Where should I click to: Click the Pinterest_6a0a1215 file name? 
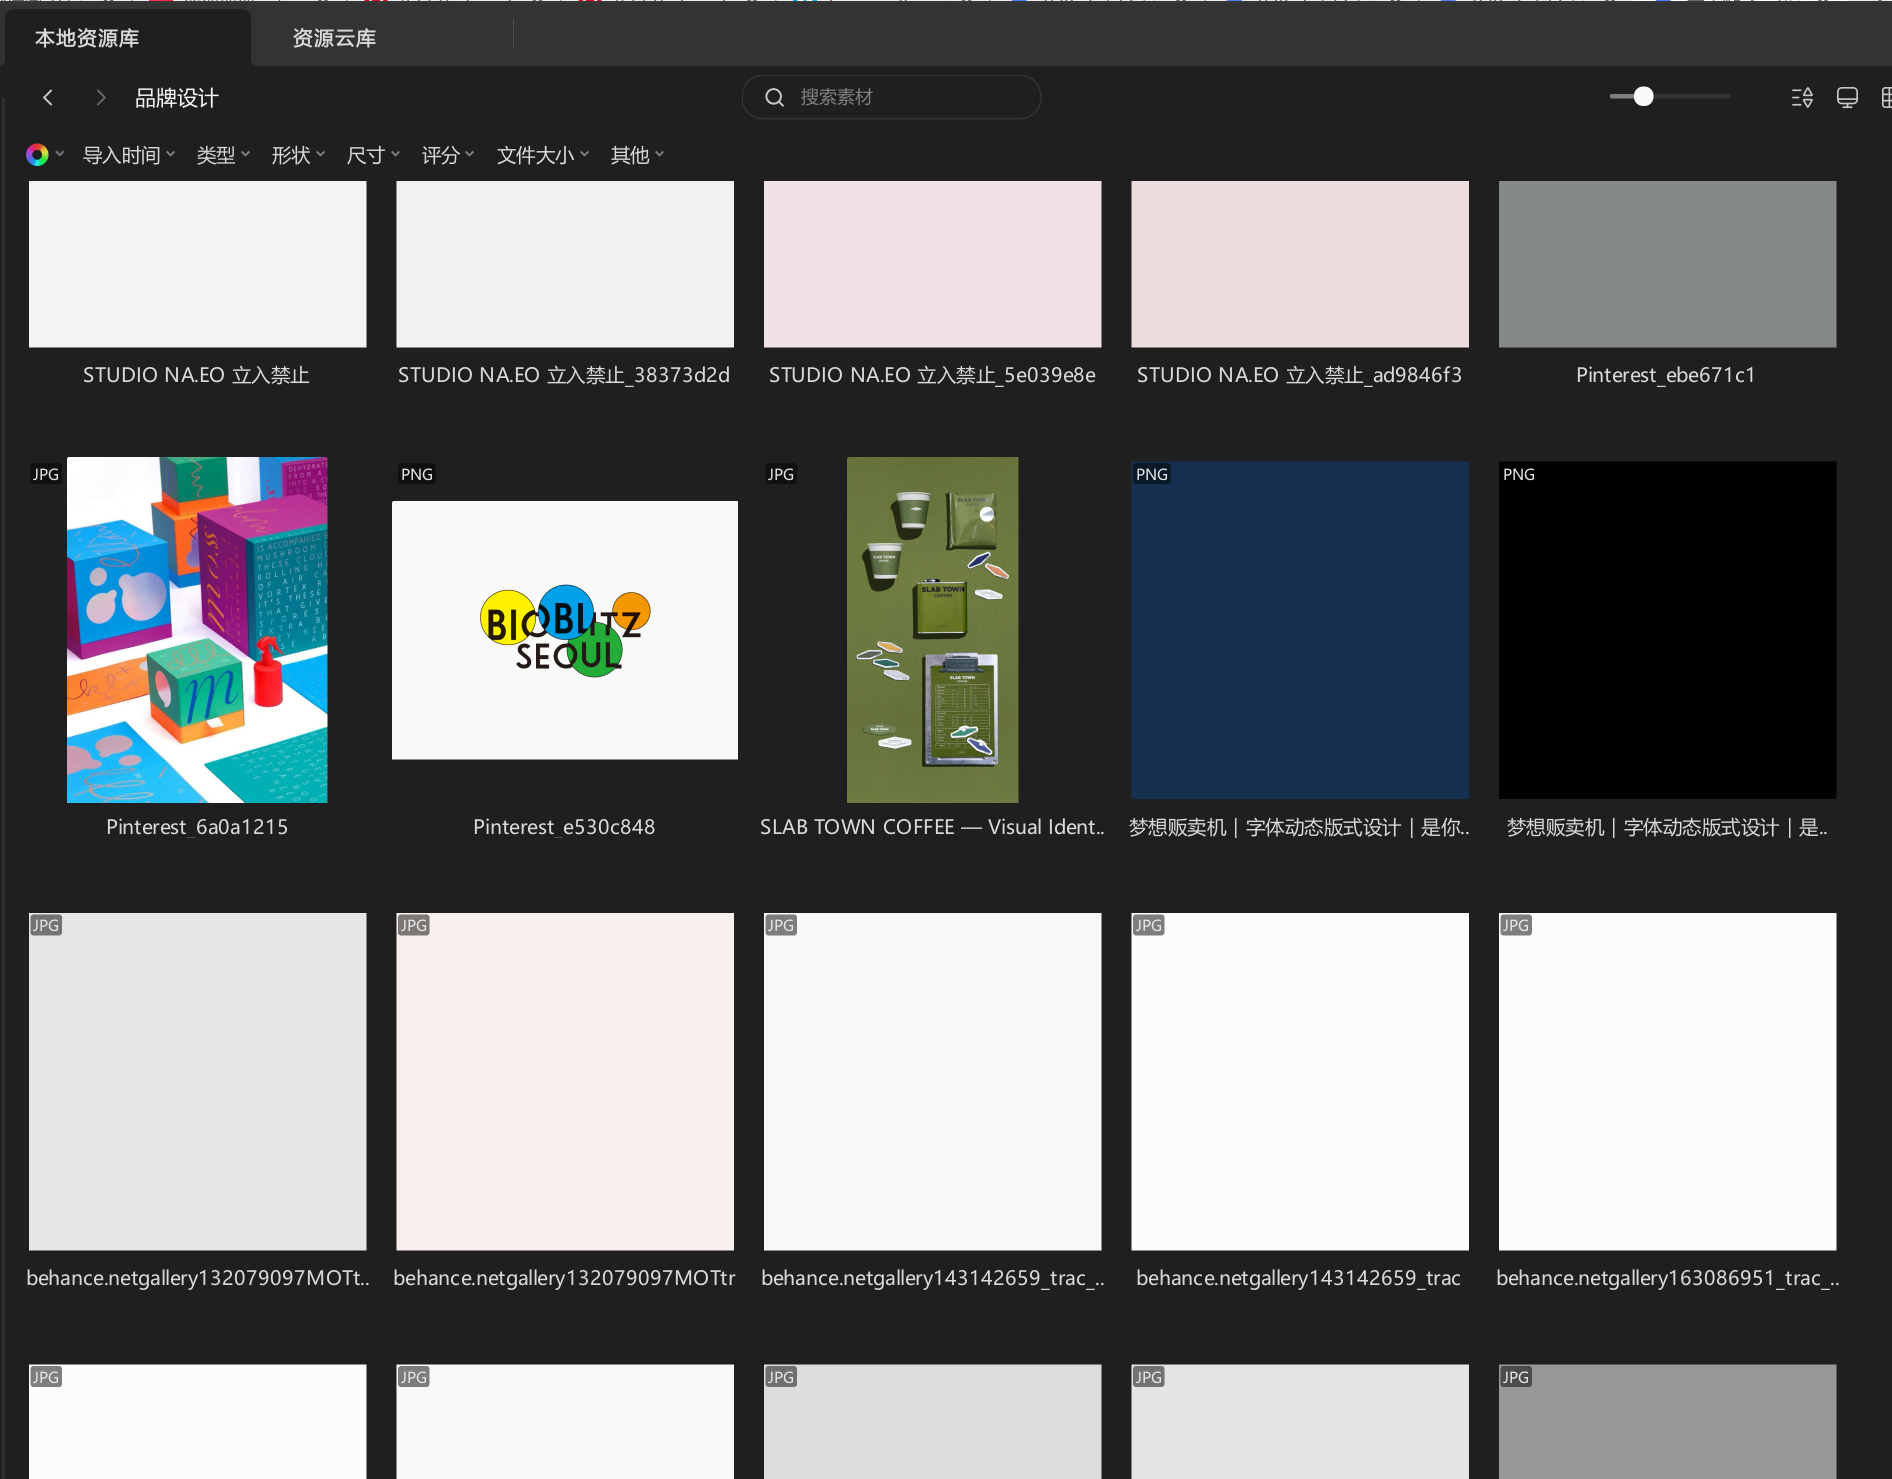(x=197, y=827)
